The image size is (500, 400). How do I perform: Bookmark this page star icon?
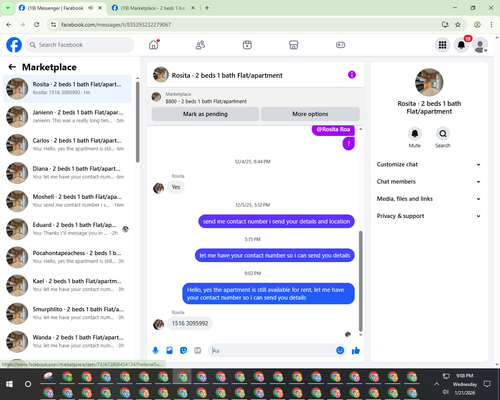coord(458,24)
